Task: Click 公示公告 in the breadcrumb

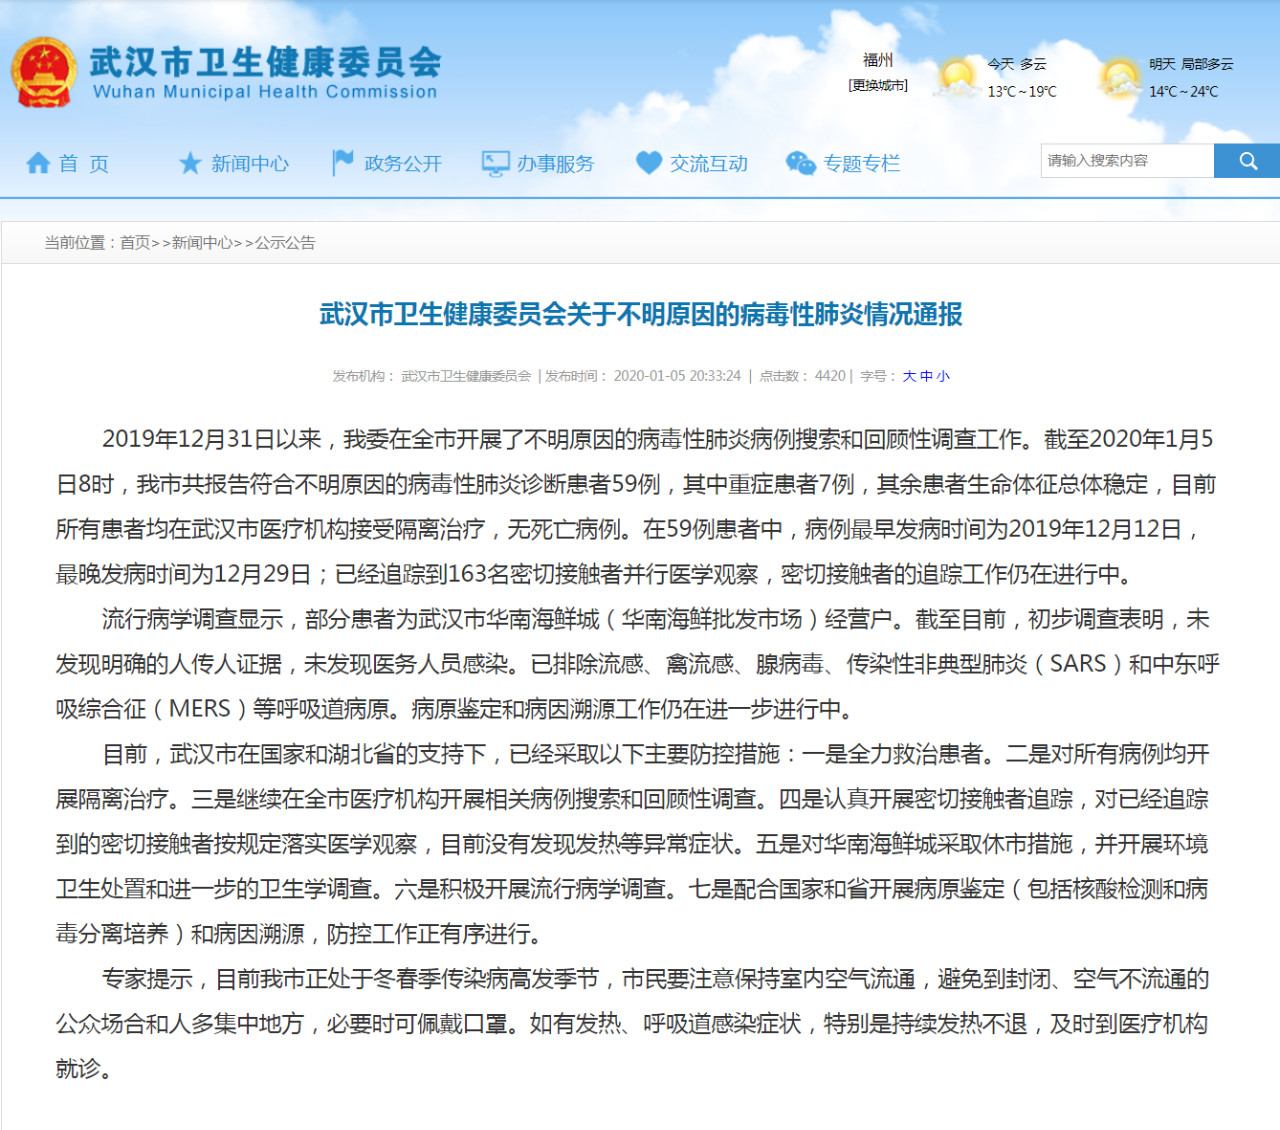Action: [285, 242]
